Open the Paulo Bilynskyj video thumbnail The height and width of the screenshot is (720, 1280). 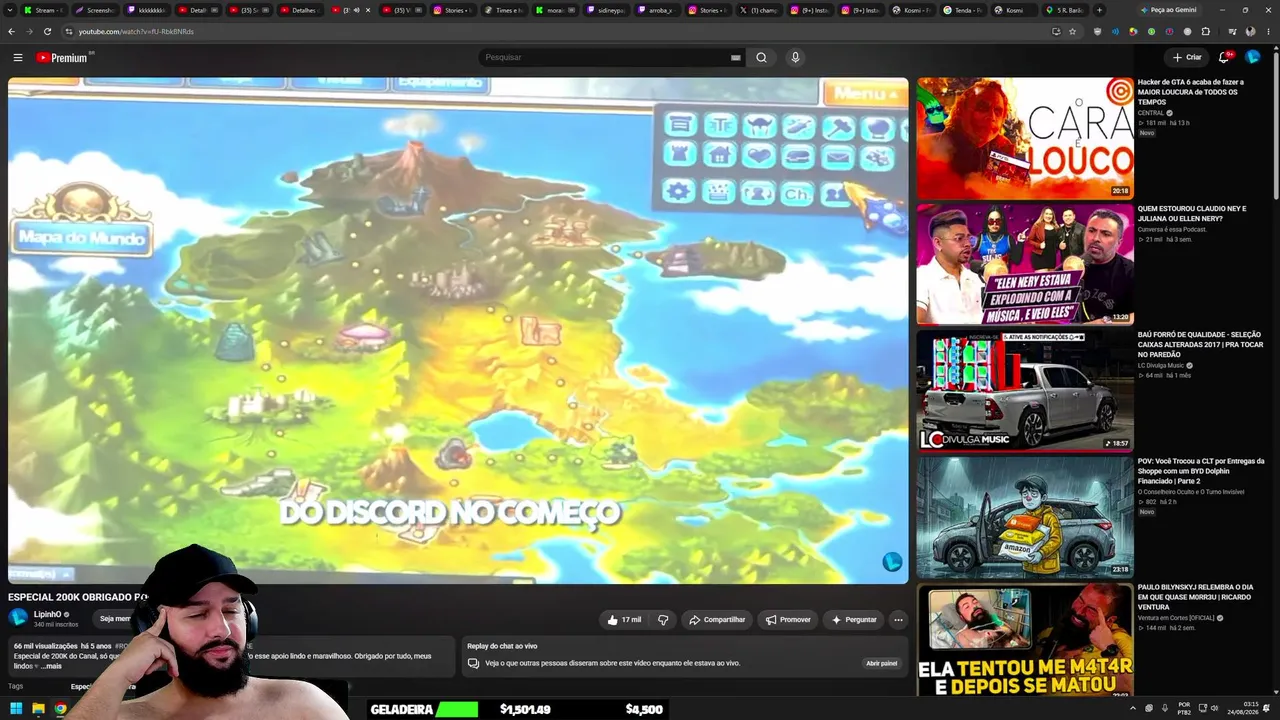(1025, 640)
